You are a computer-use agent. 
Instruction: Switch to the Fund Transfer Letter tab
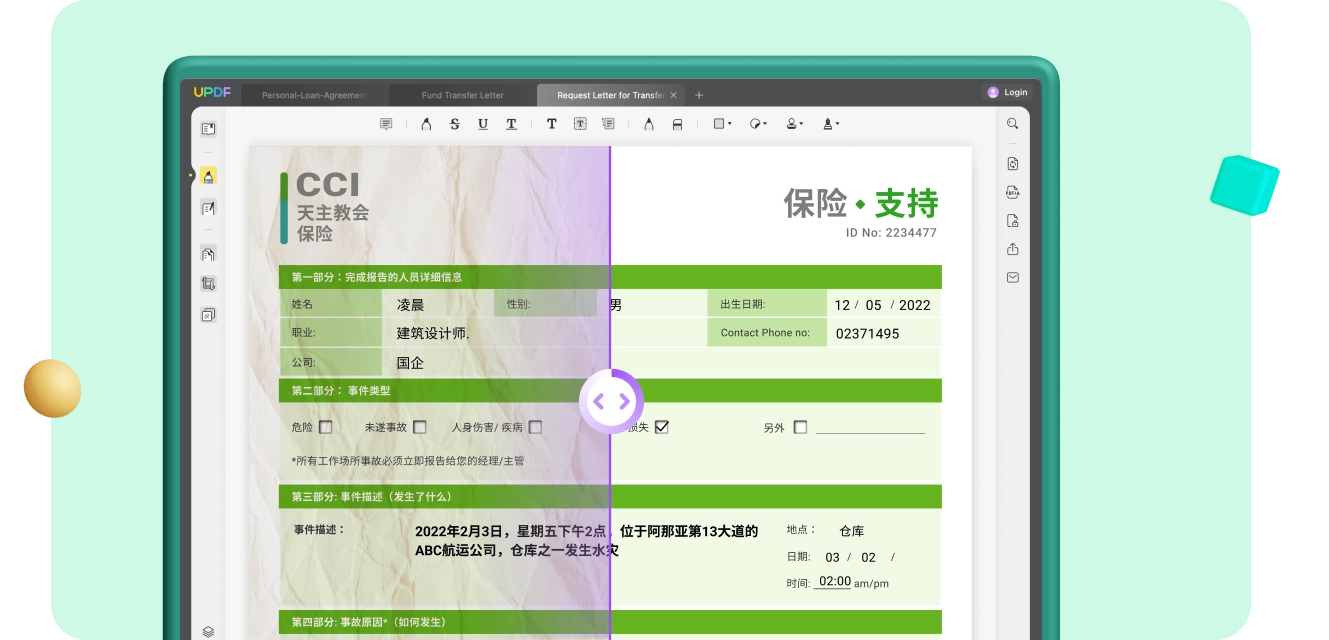[x=463, y=95]
